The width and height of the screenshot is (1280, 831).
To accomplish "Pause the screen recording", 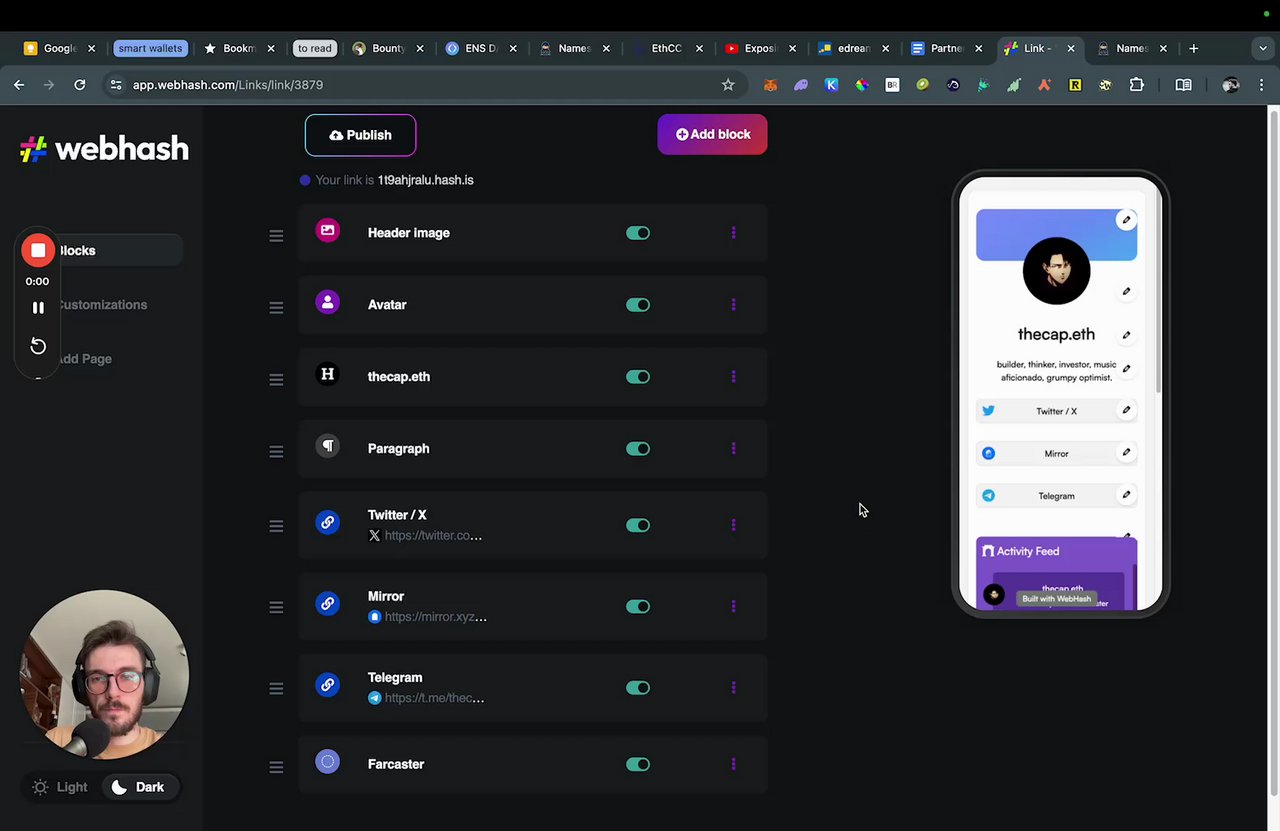I will click(38, 308).
